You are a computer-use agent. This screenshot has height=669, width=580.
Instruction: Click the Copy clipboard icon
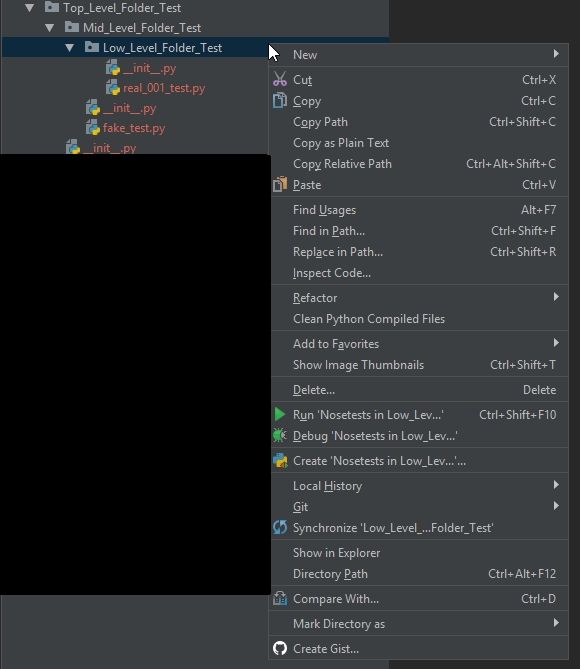[280, 101]
